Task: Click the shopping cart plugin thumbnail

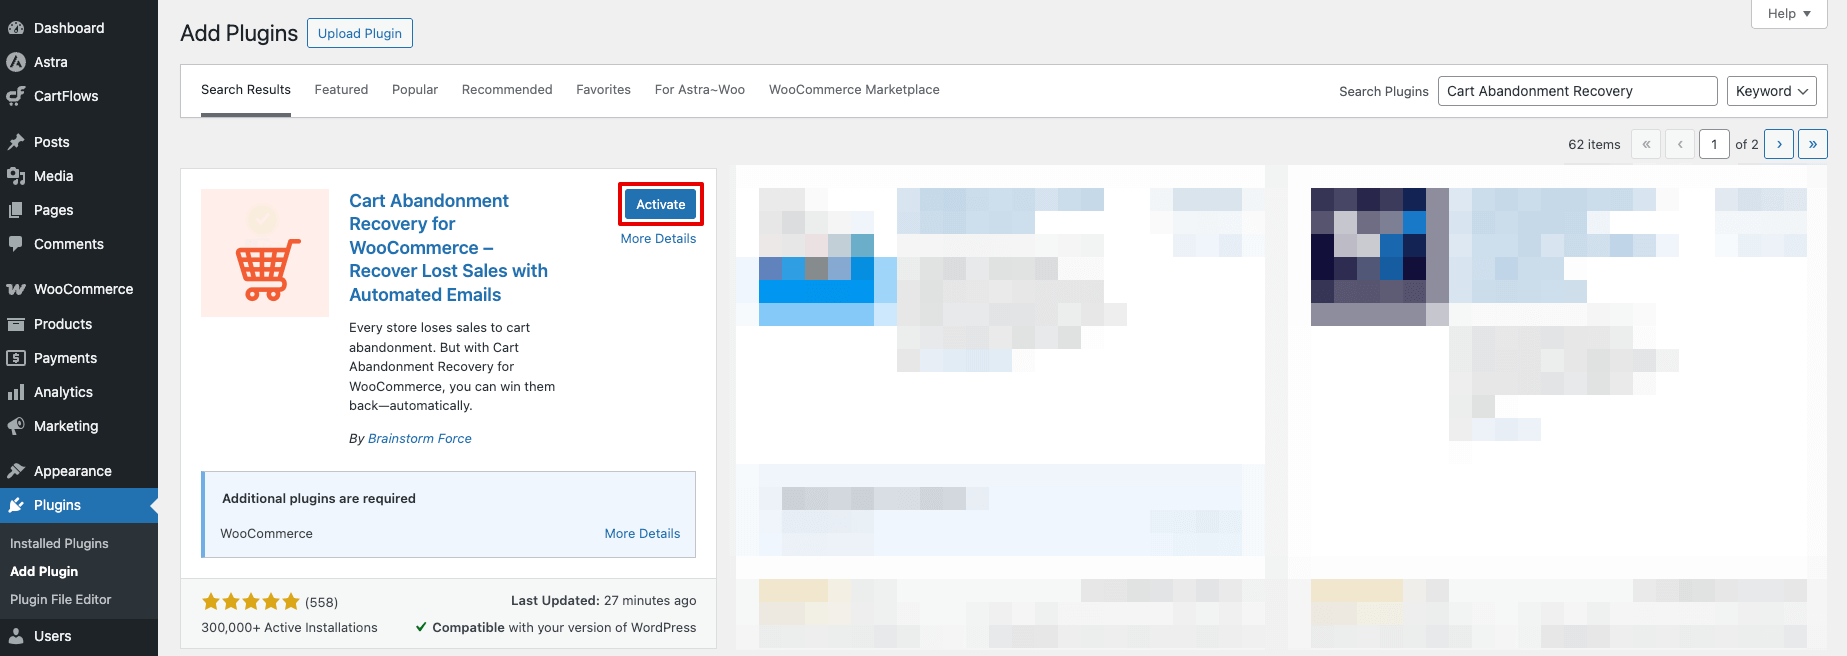Action: click(x=265, y=253)
